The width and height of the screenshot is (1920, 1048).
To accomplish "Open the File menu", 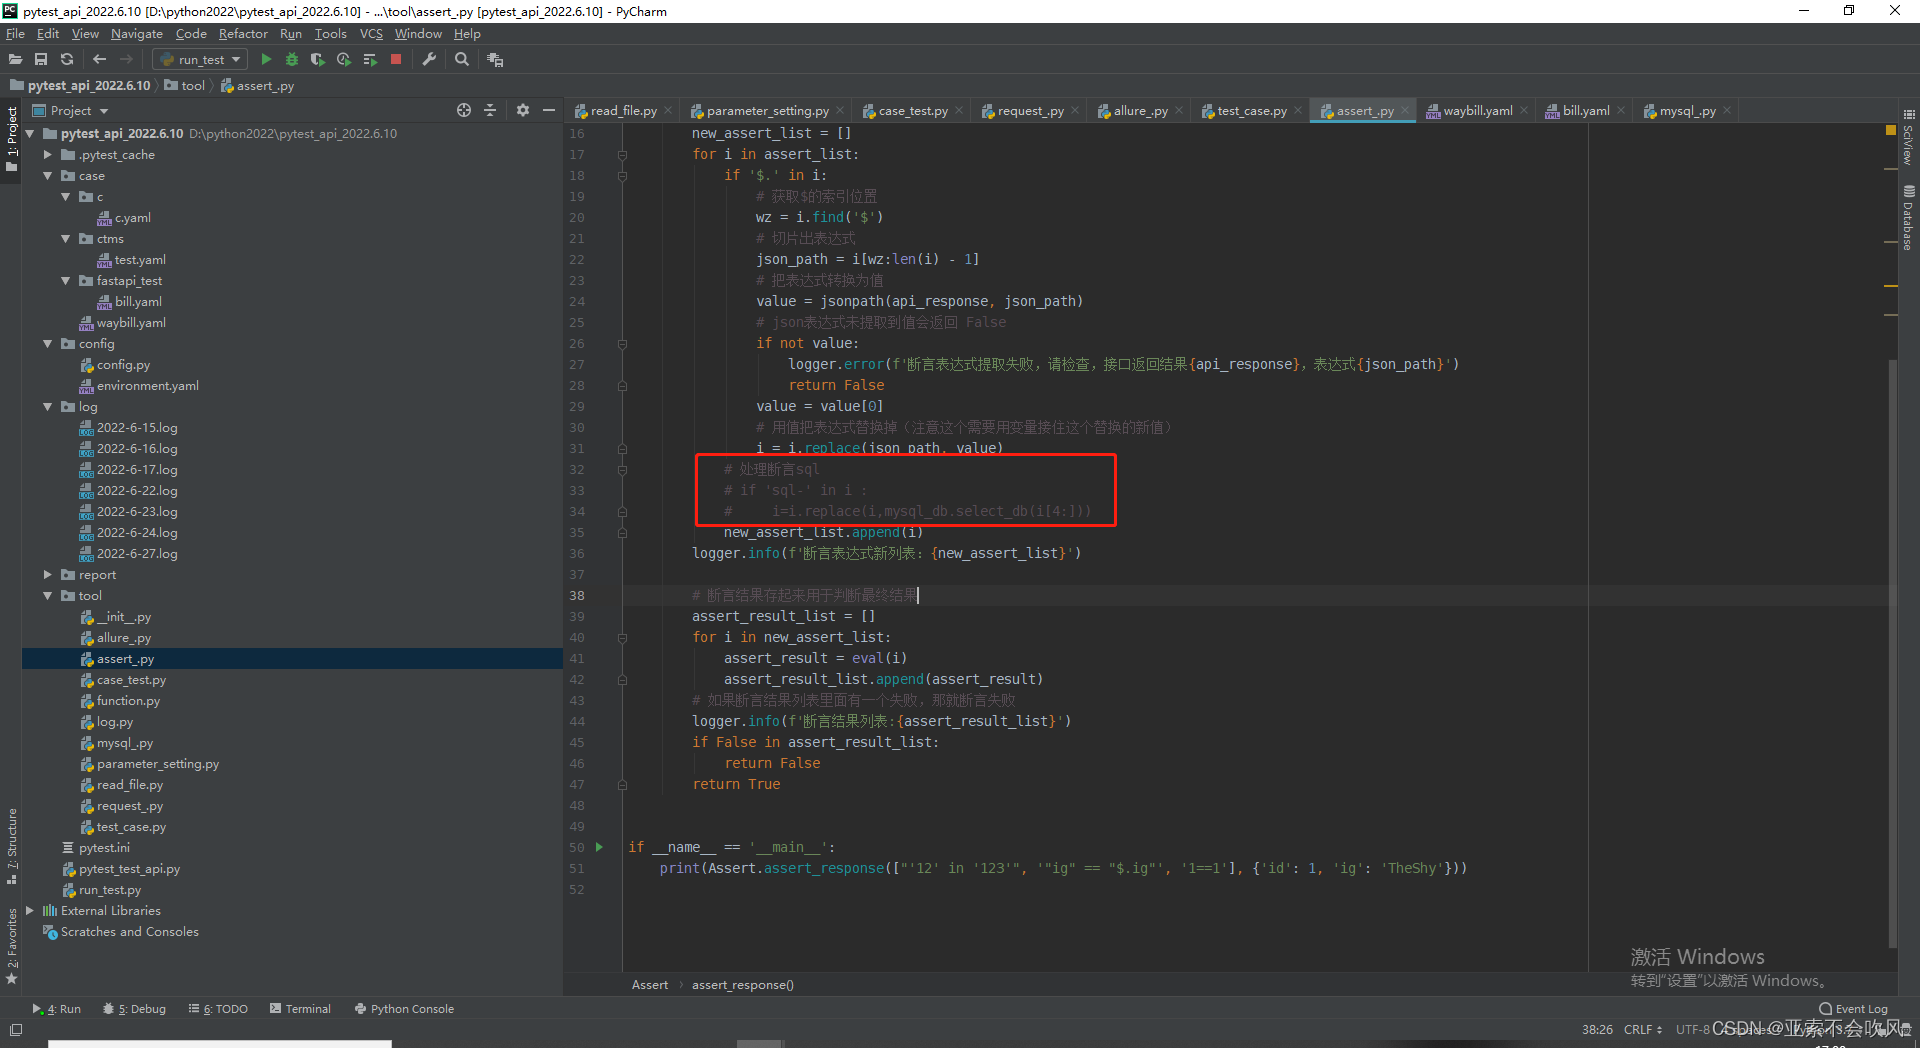I will 15,34.
